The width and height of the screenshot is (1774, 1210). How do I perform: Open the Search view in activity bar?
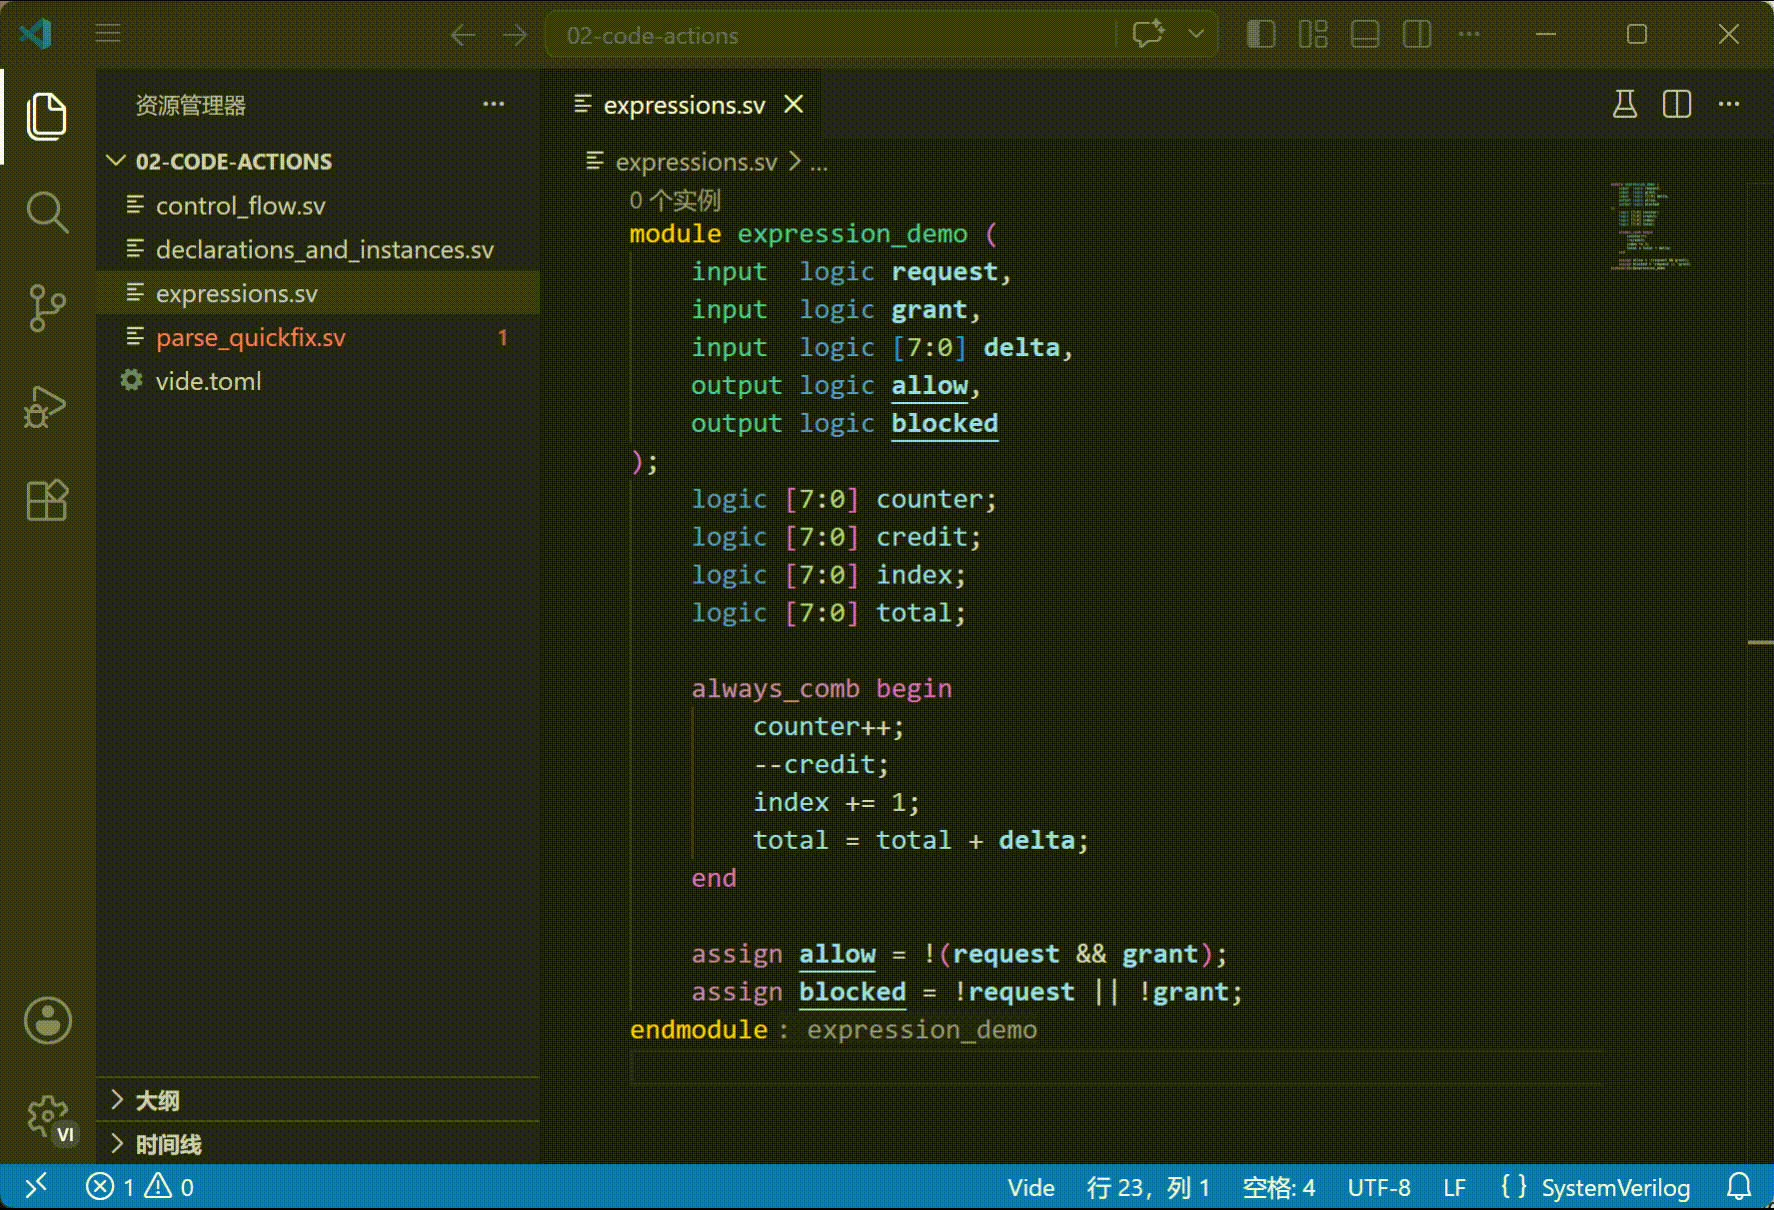click(x=46, y=212)
